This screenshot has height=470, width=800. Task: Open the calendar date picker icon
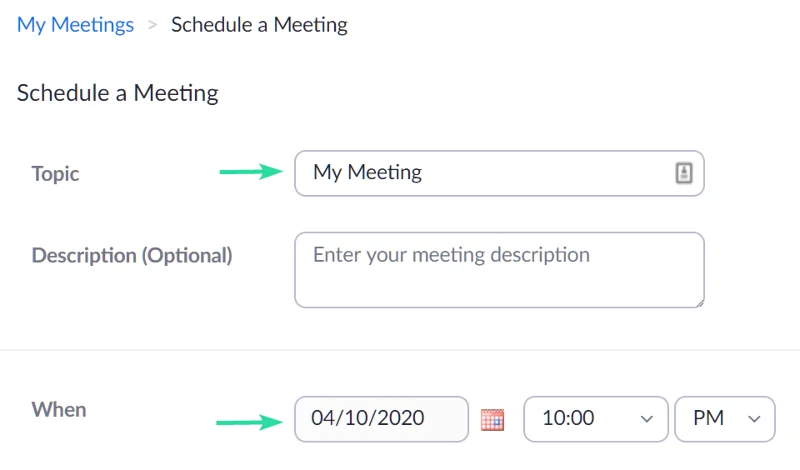(x=492, y=419)
